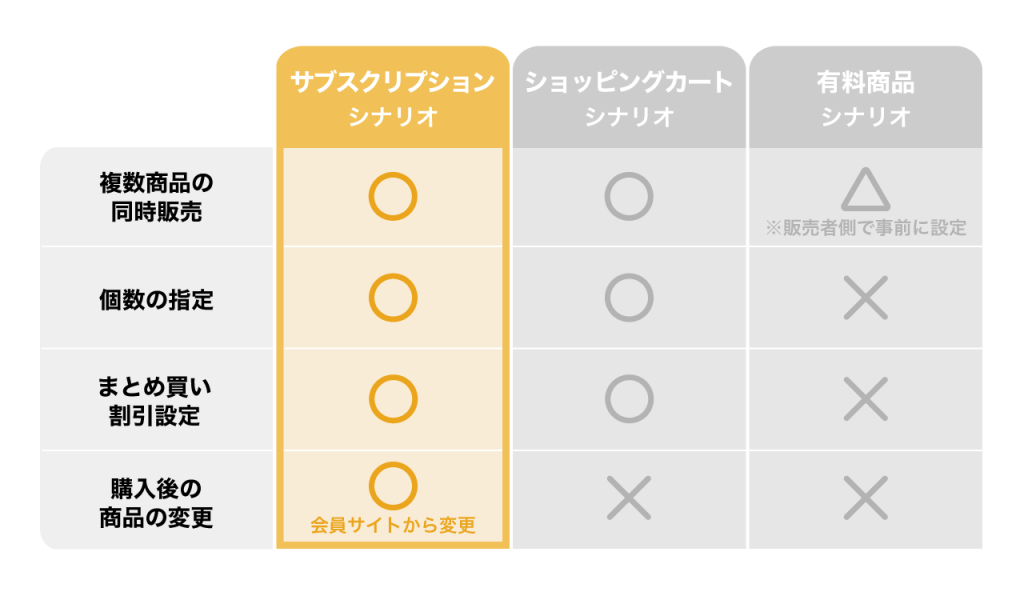Viewport: 1024px width, 612px height.
Task: Click the X mark in ショッピングカート 購入後の商品の変更 row
Action: point(629,498)
